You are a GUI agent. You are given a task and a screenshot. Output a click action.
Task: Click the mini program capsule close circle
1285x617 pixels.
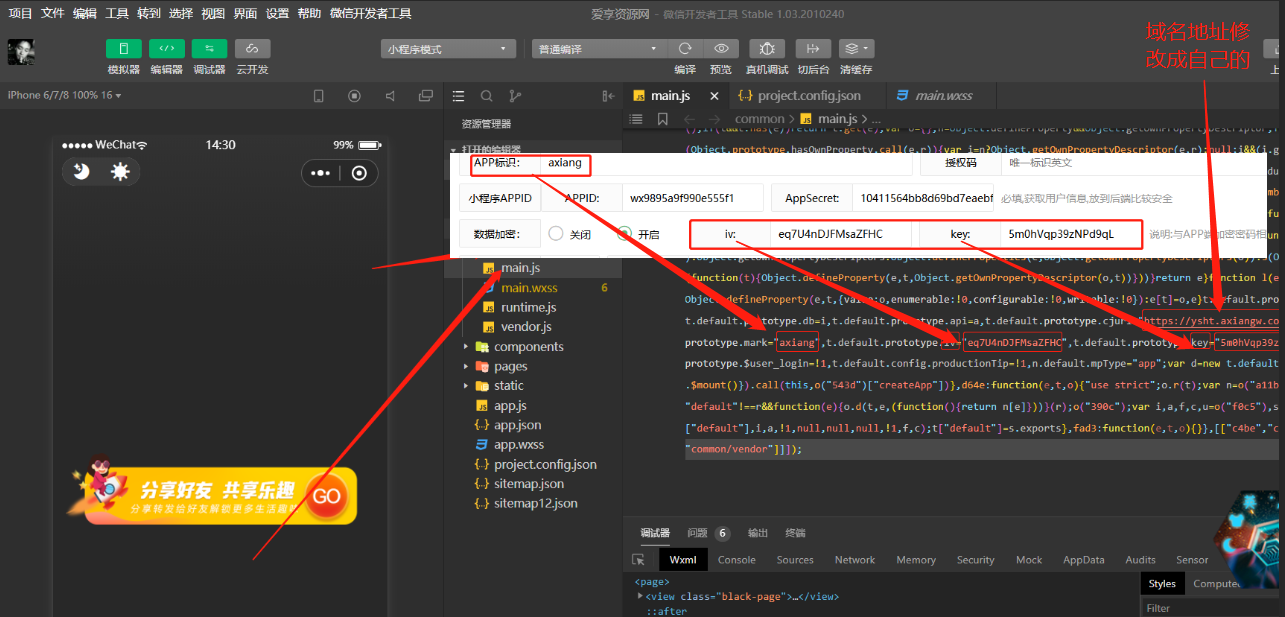point(359,173)
